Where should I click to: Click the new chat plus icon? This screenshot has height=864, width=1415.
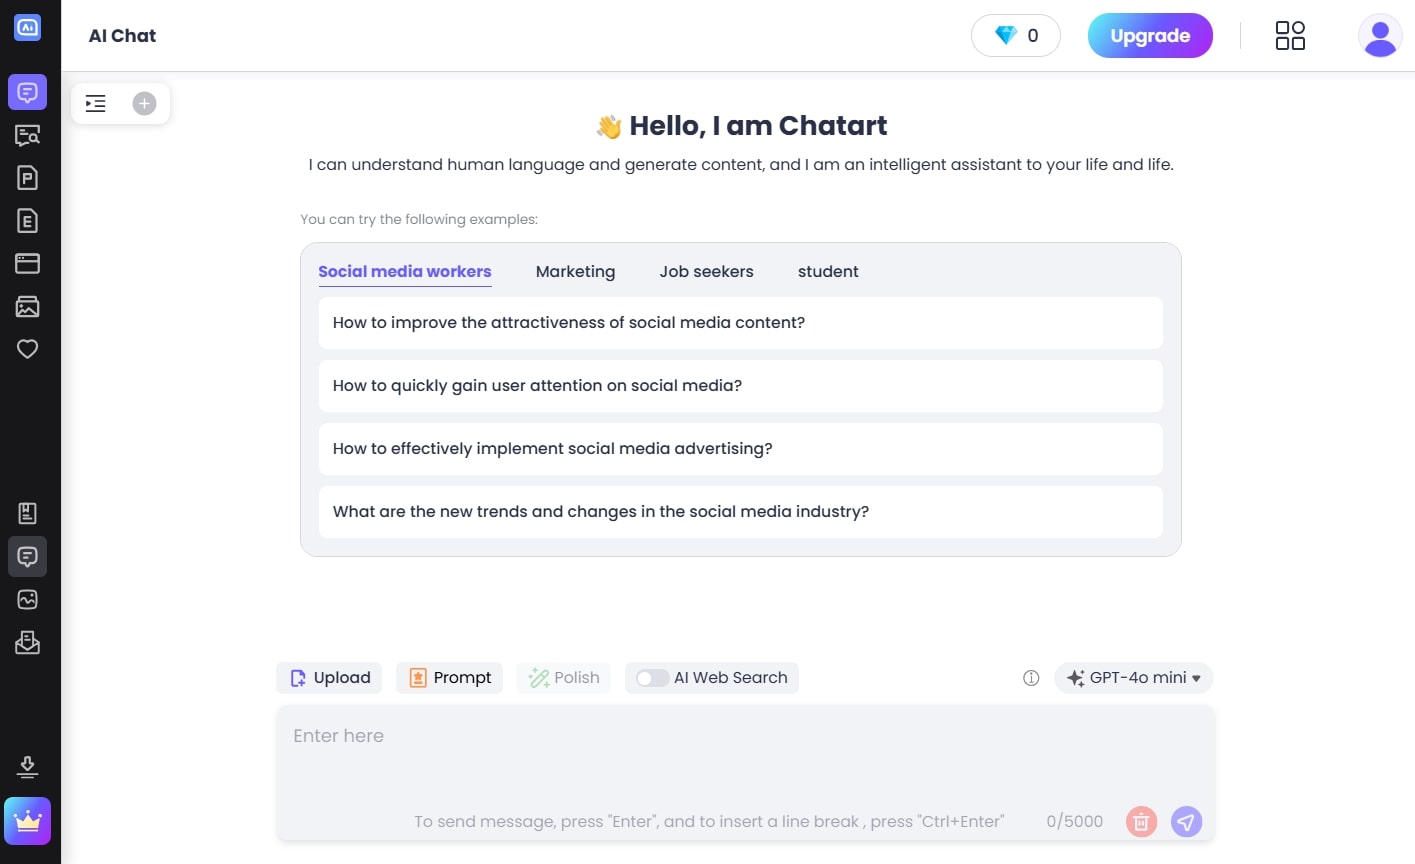(x=144, y=103)
